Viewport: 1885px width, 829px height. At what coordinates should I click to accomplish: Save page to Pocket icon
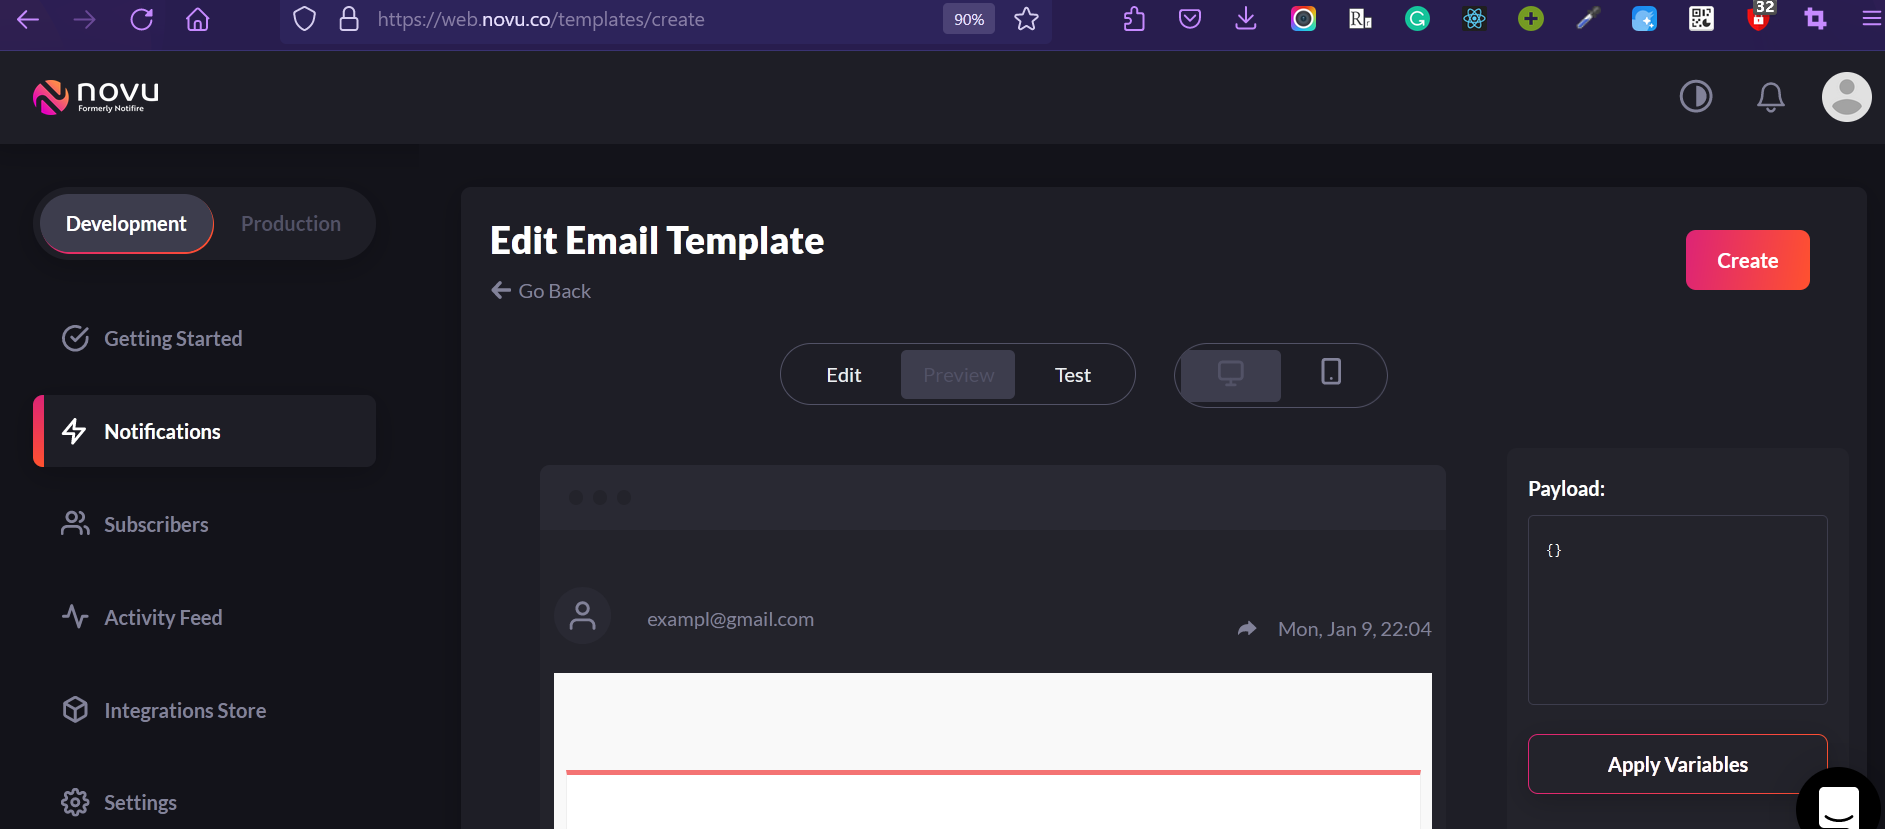click(1190, 19)
